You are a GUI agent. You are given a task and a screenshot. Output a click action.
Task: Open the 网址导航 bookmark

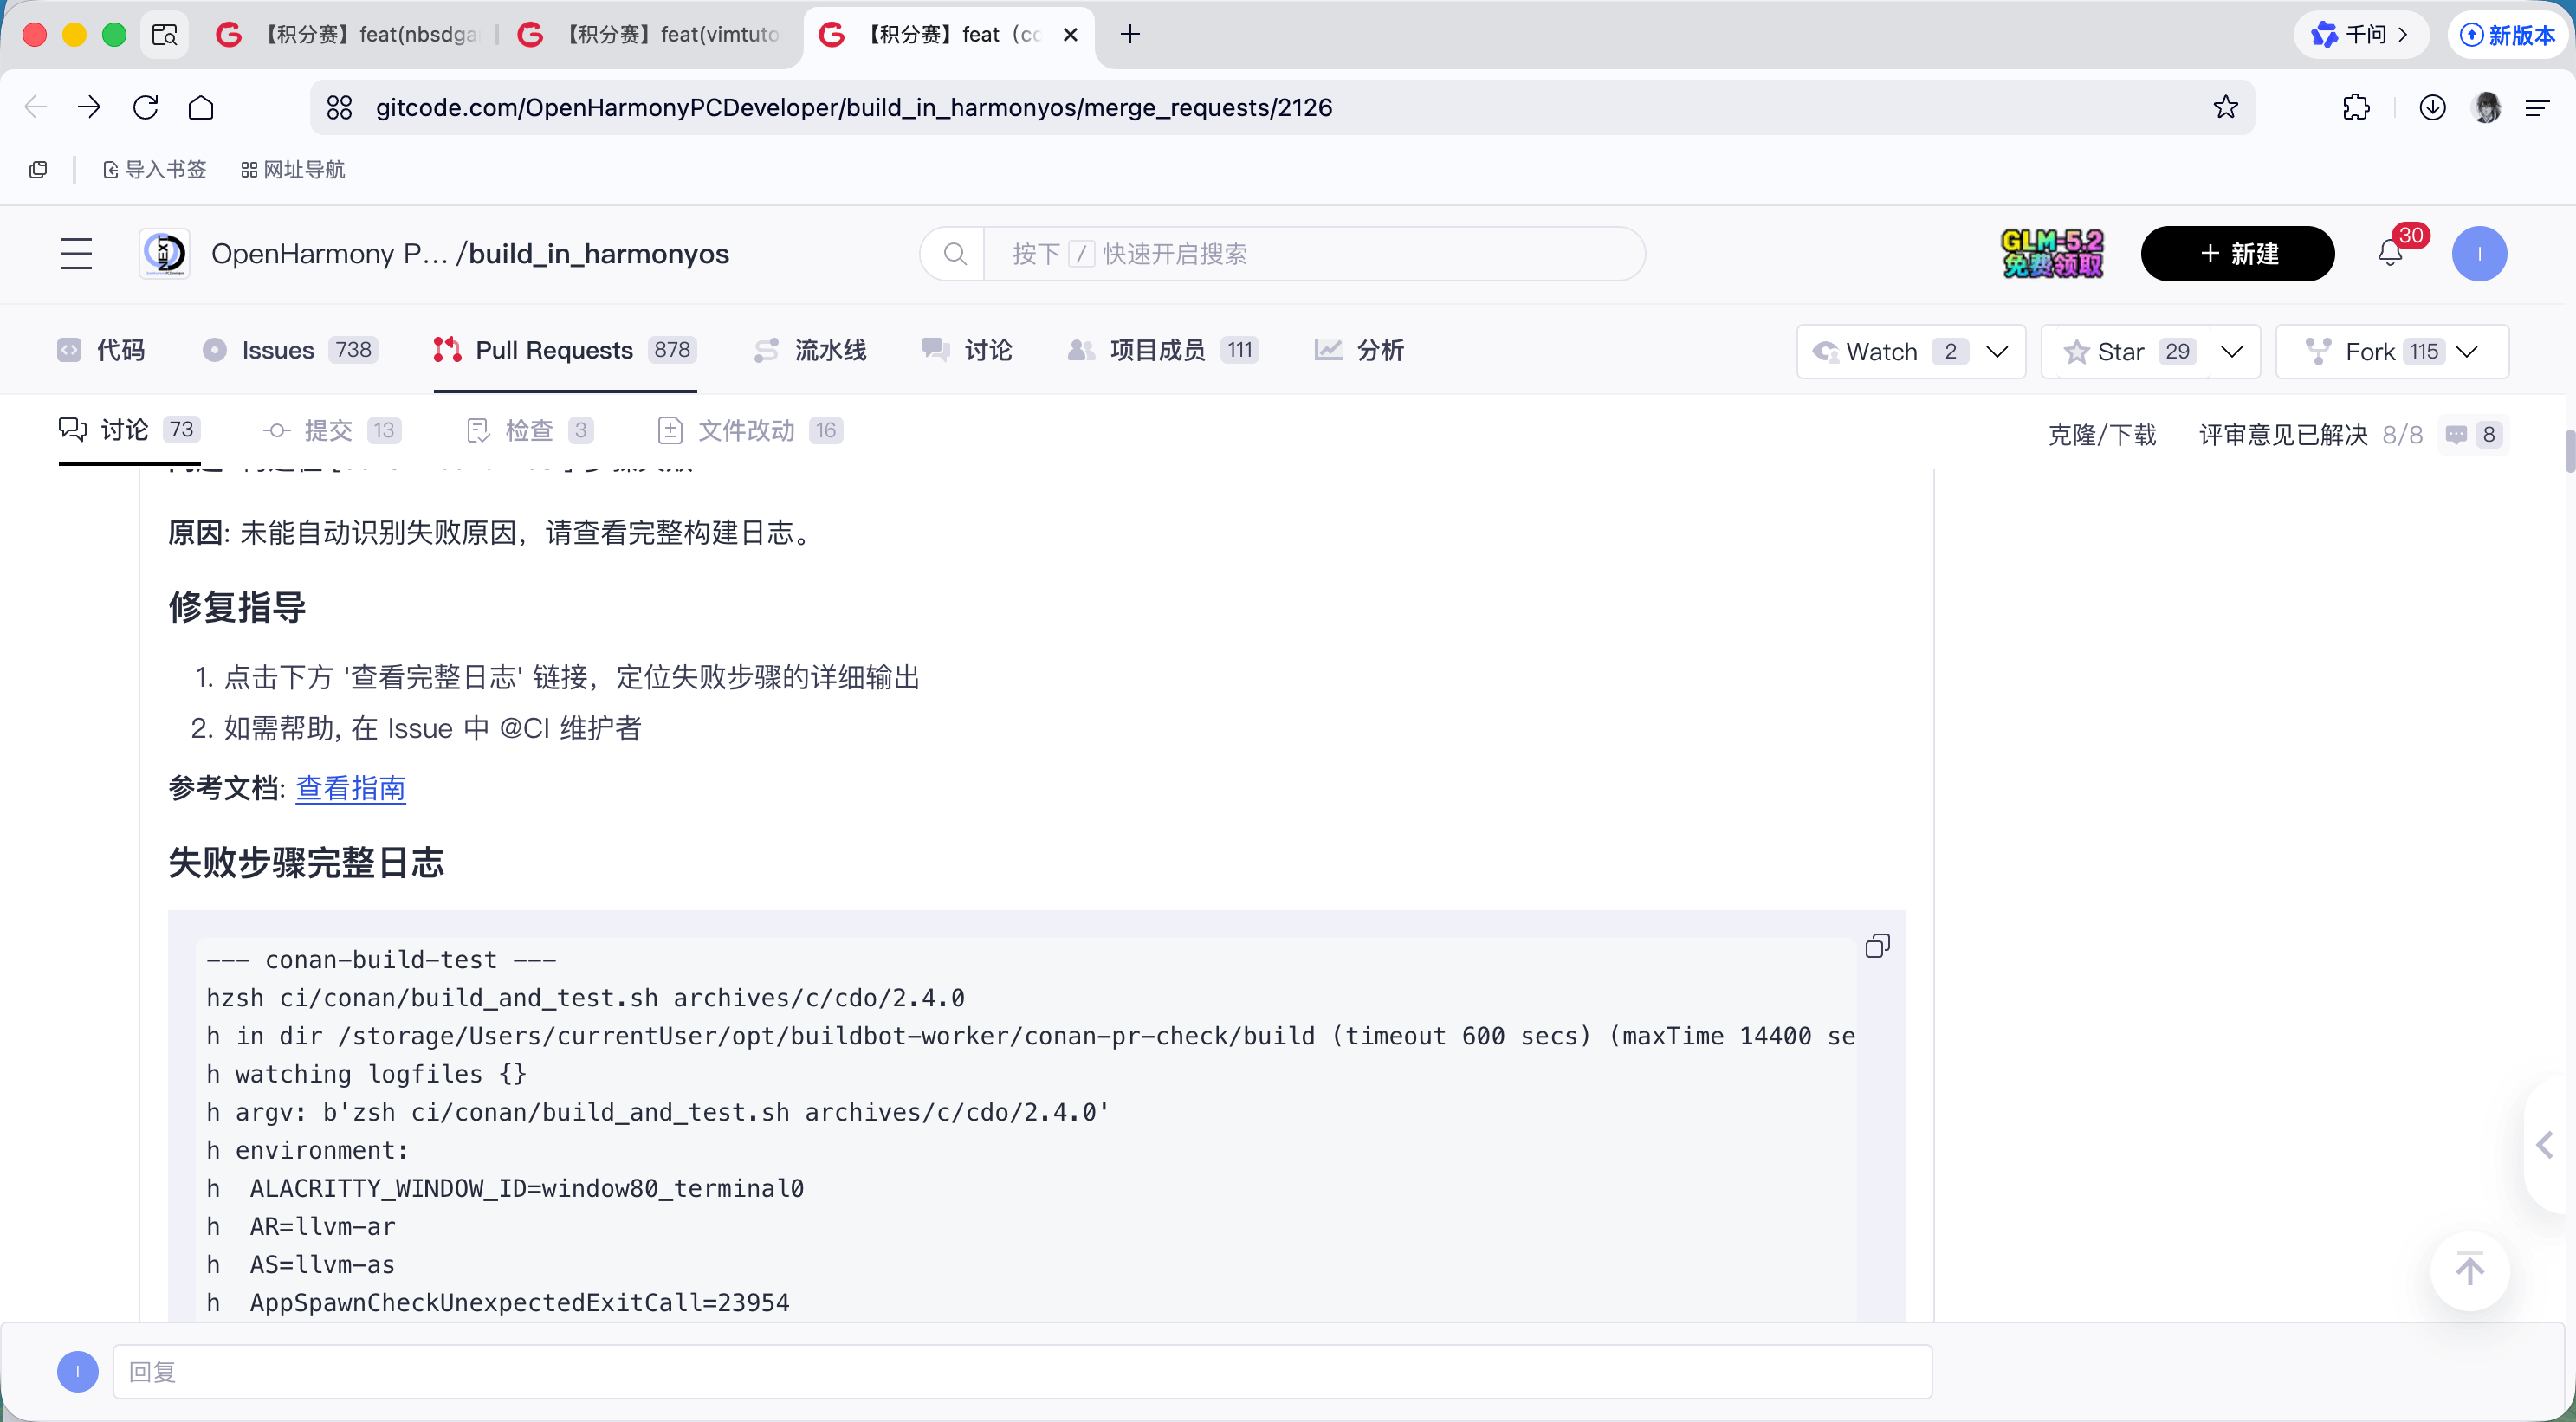(x=292, y=170)
